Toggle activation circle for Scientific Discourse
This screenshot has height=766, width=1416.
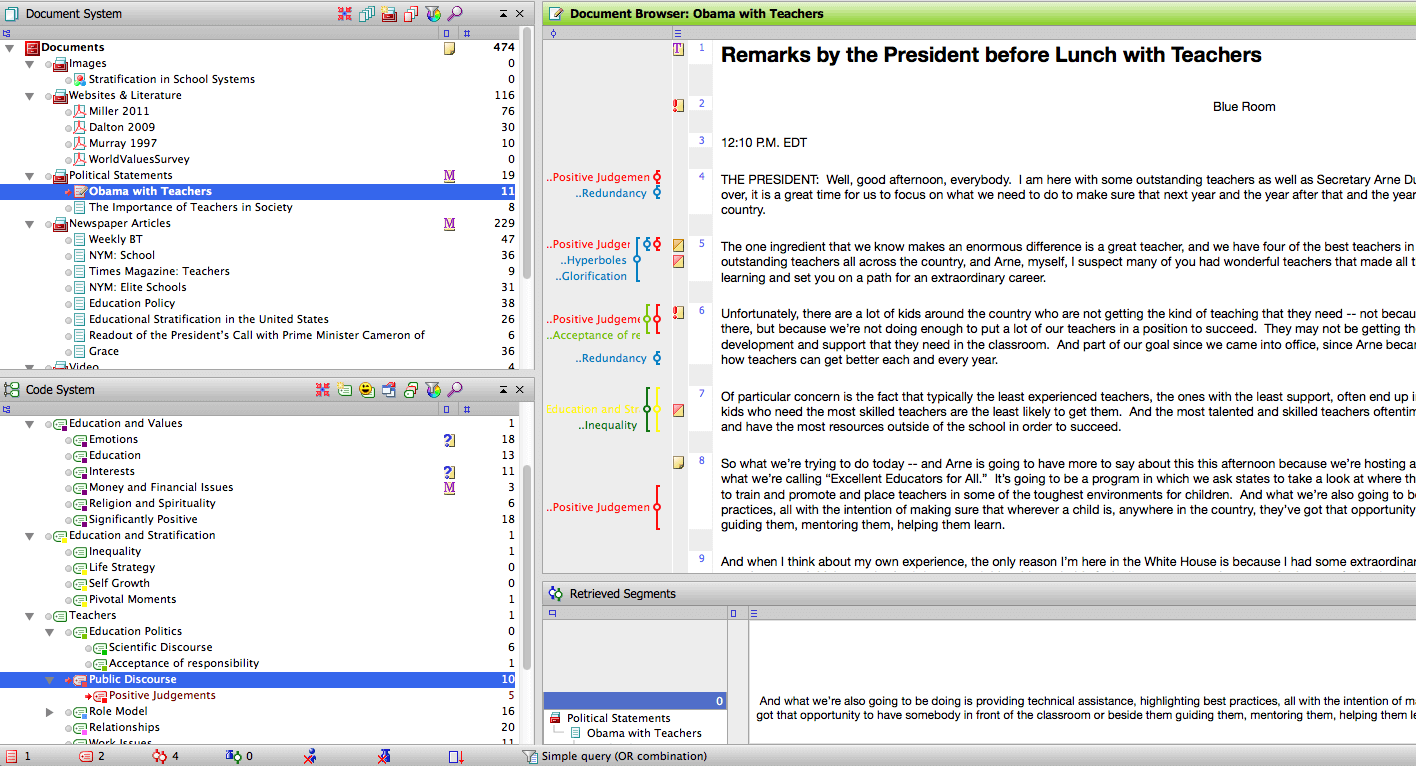pyautogui.click(x=89, y=647)
